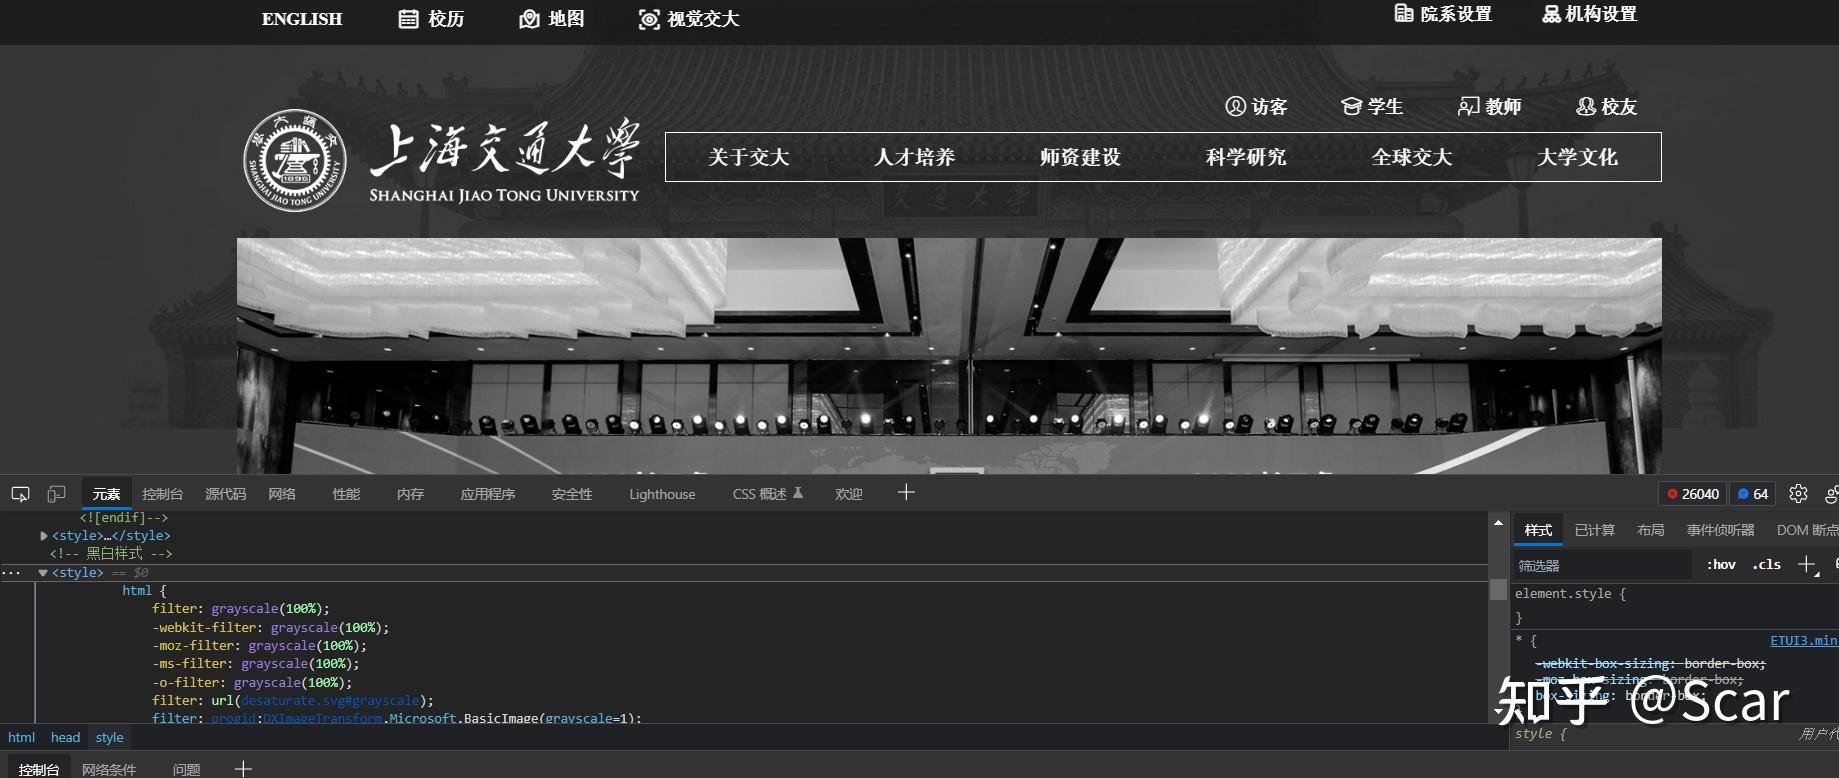Switch to 布局 tab in sidebar
This screenshot has height=778, width=1839.
(x=1650, y=530)
